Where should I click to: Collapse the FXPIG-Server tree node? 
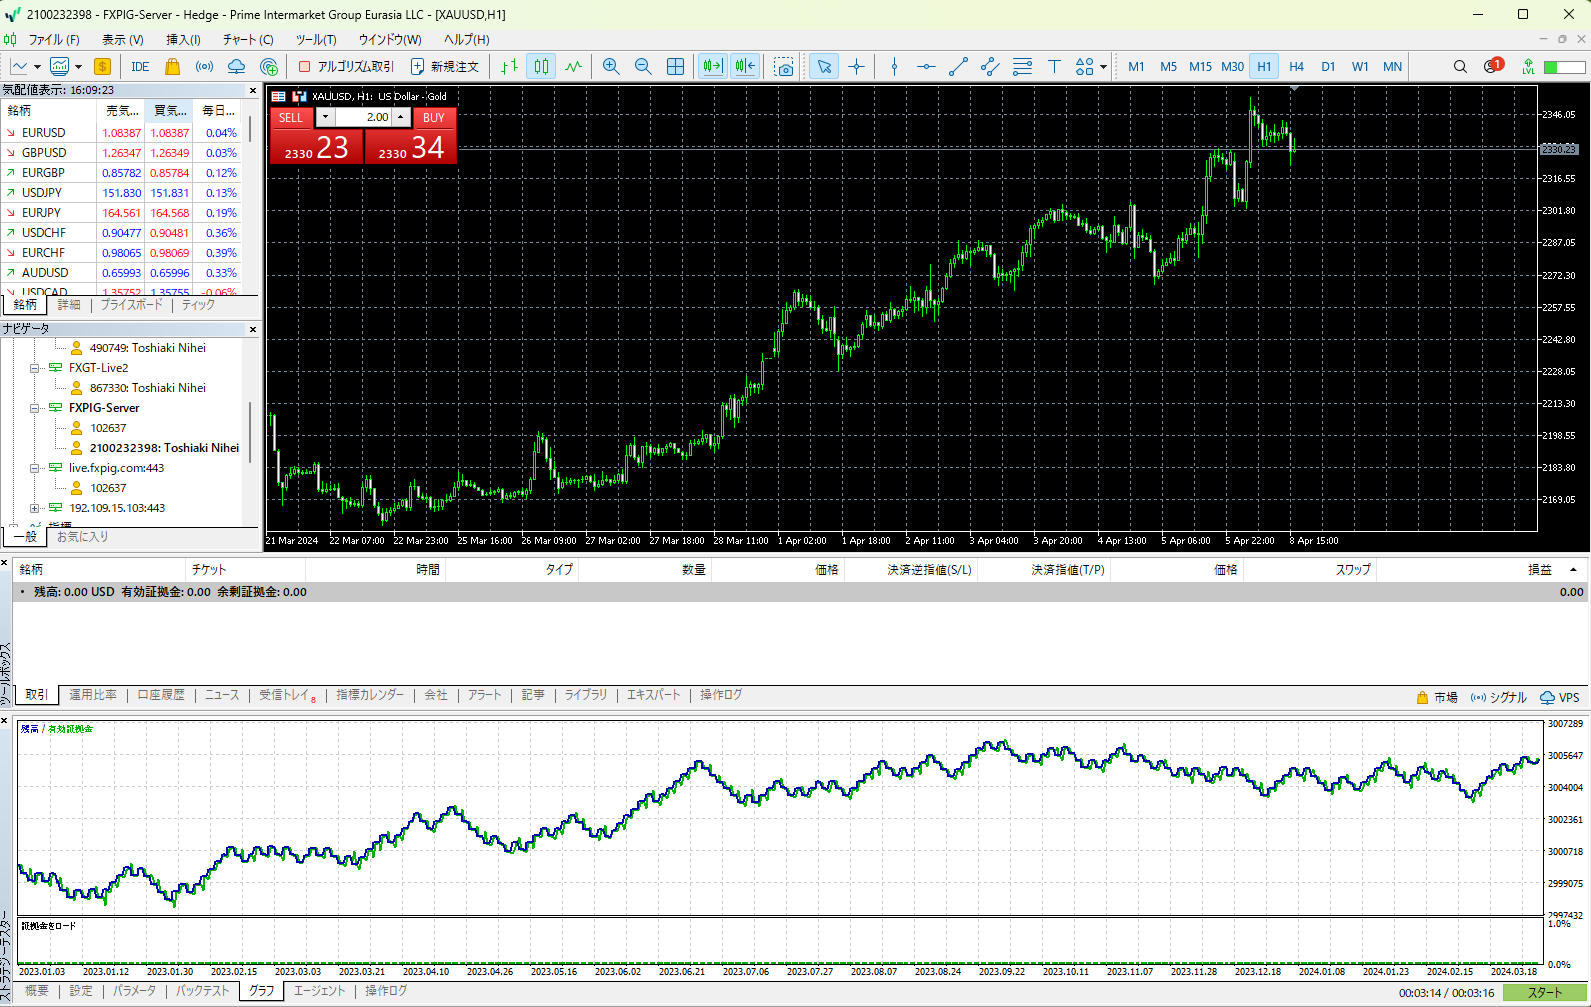[x=34, y=408]
